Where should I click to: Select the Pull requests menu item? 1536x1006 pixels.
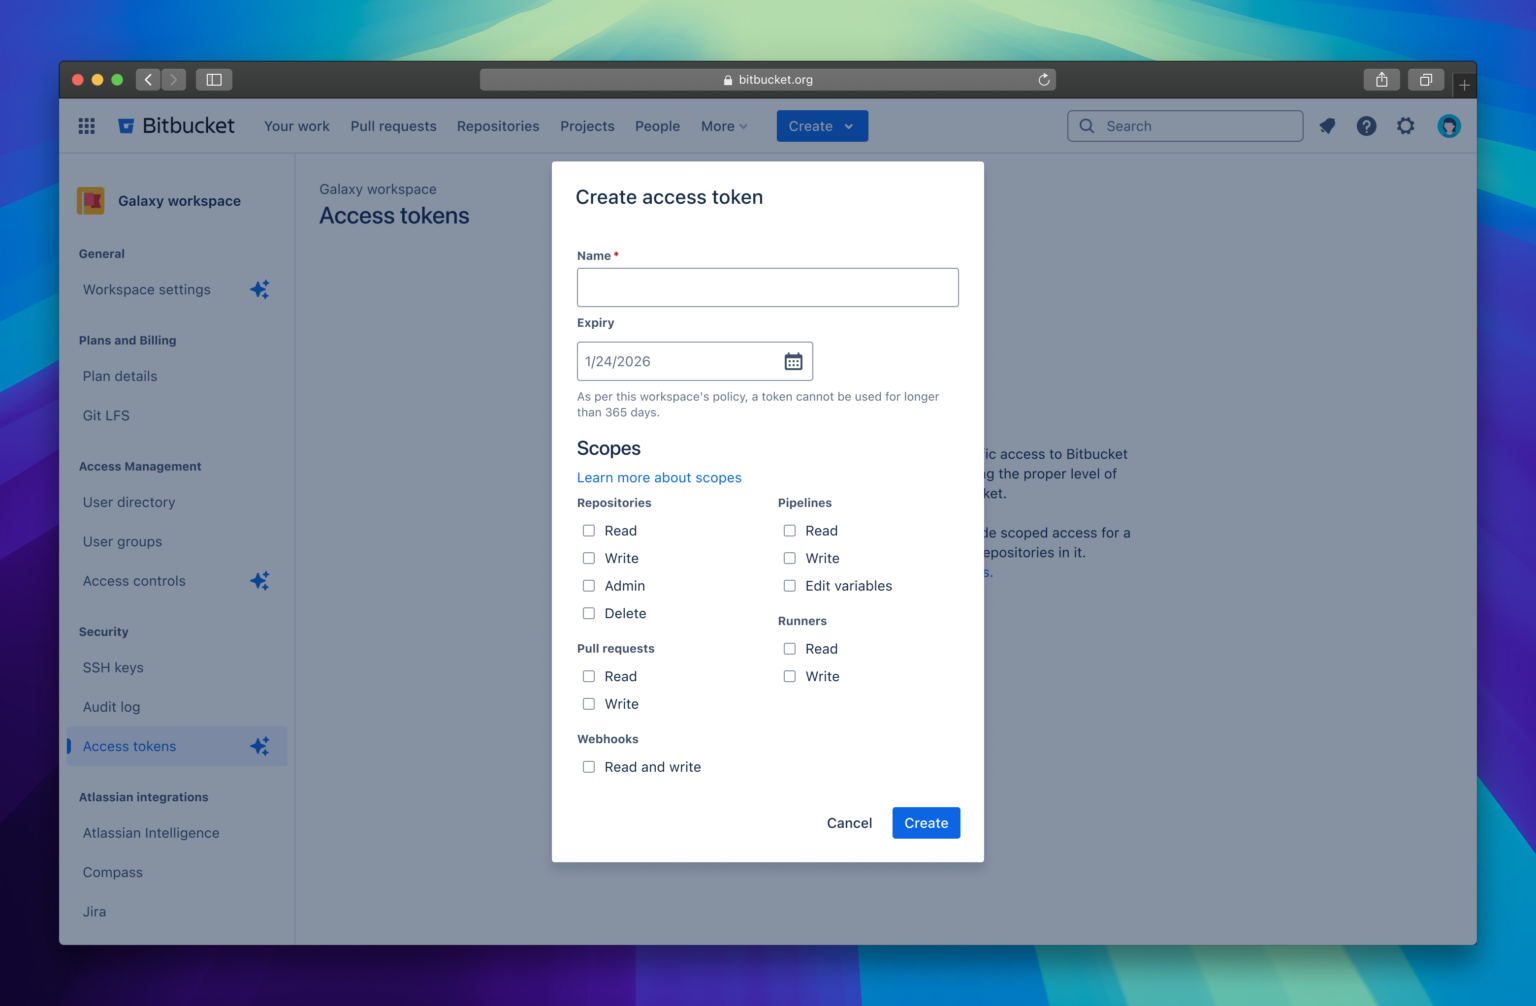click(x=393, y=125)
